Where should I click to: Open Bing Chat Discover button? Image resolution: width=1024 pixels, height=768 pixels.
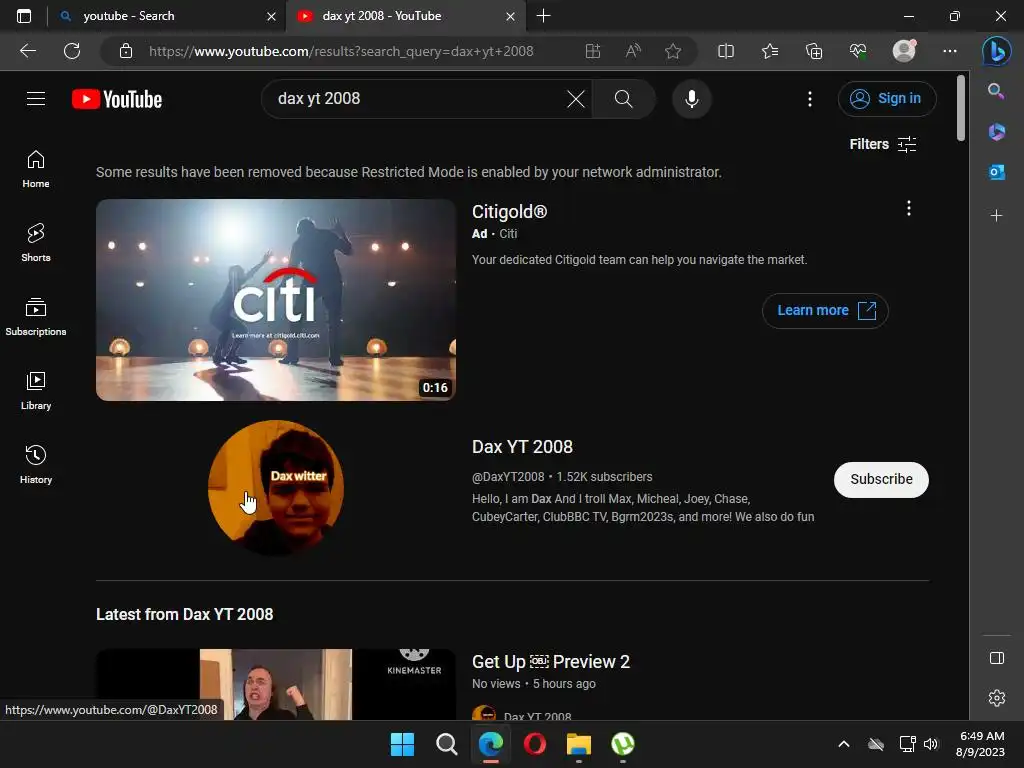pyautogui.click(x=997, y=51)
